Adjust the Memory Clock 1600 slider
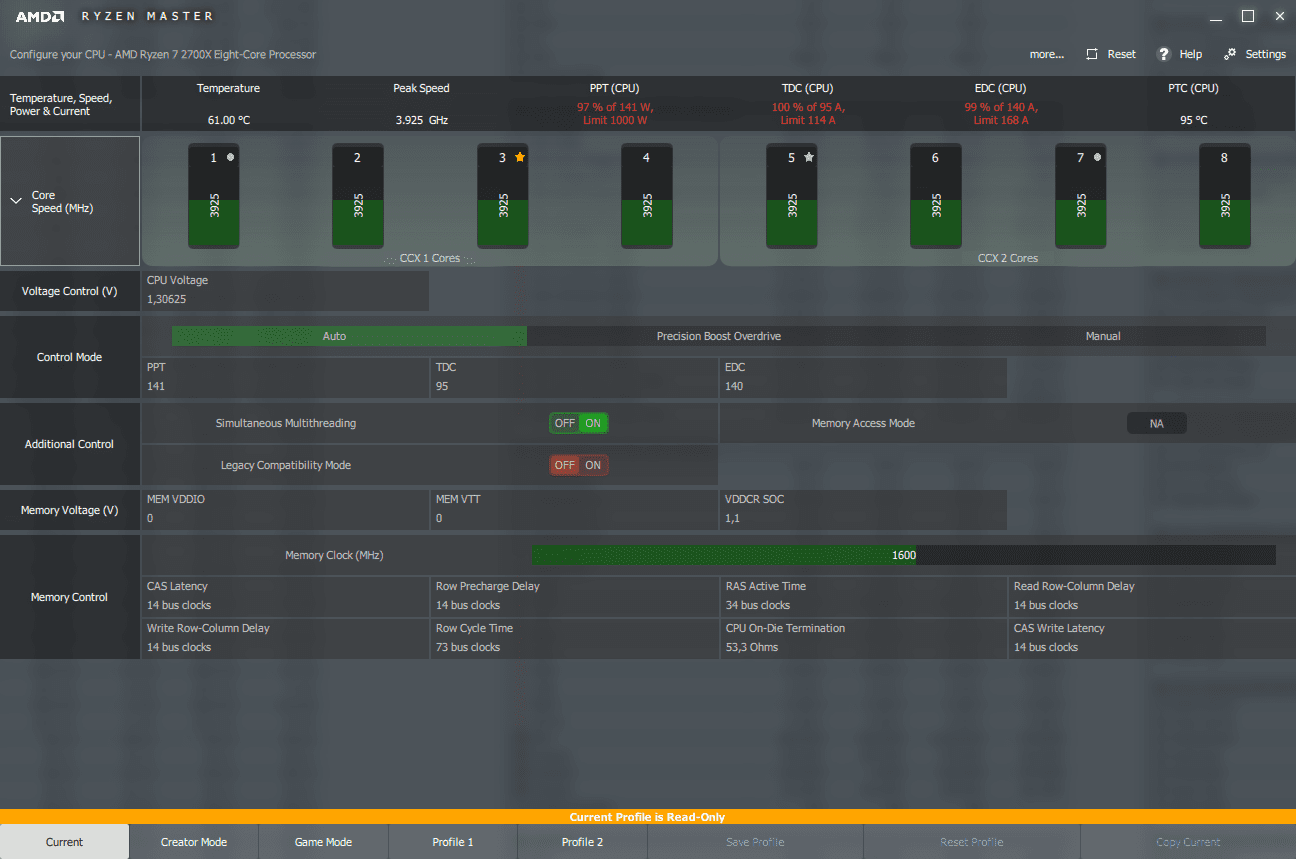This screenshot has width=1296, height=859. click(903, 555)
